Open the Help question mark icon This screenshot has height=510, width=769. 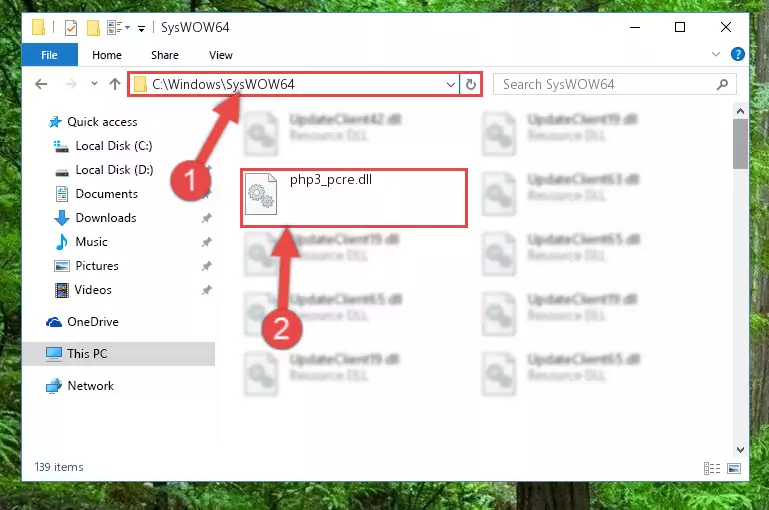(738, 54)
